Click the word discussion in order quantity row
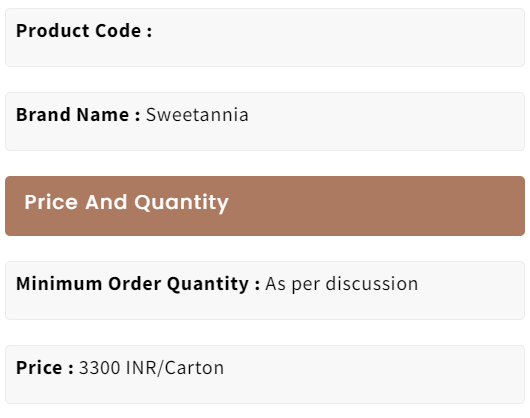The image size is (530, 418). point(372,283)
